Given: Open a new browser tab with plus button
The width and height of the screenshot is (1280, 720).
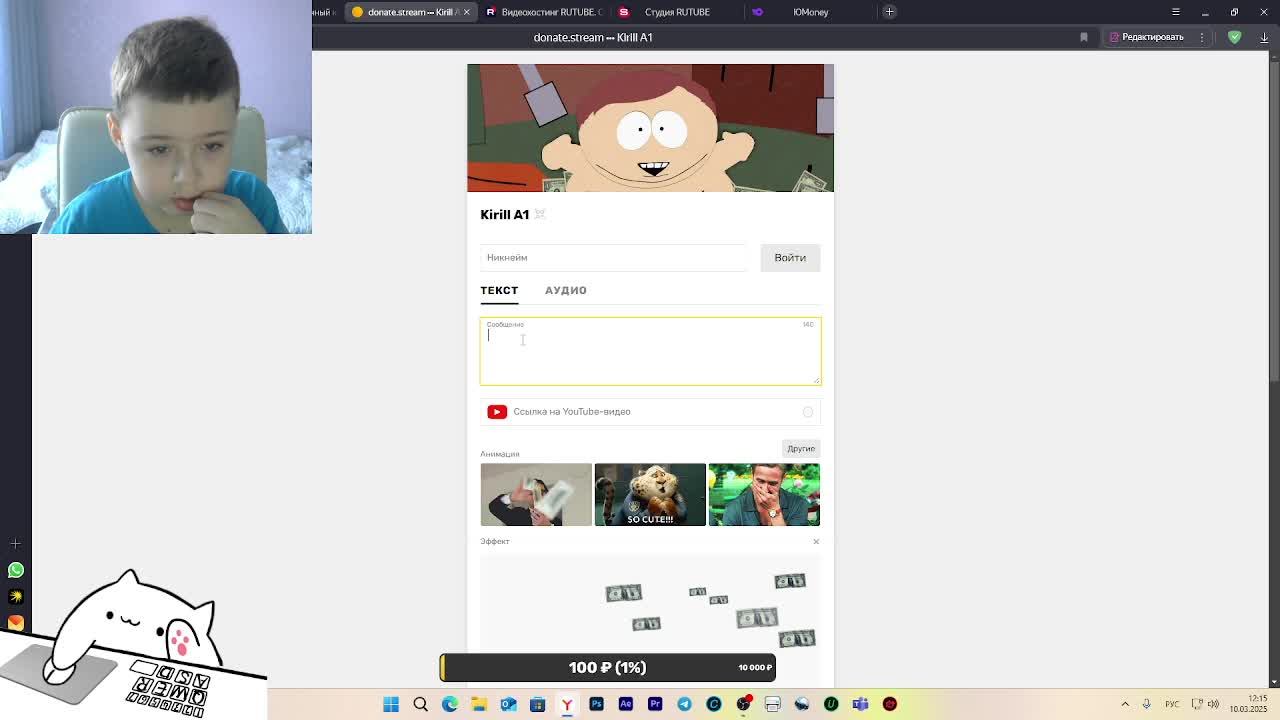Looking at the screenshot, I should 889,12.
